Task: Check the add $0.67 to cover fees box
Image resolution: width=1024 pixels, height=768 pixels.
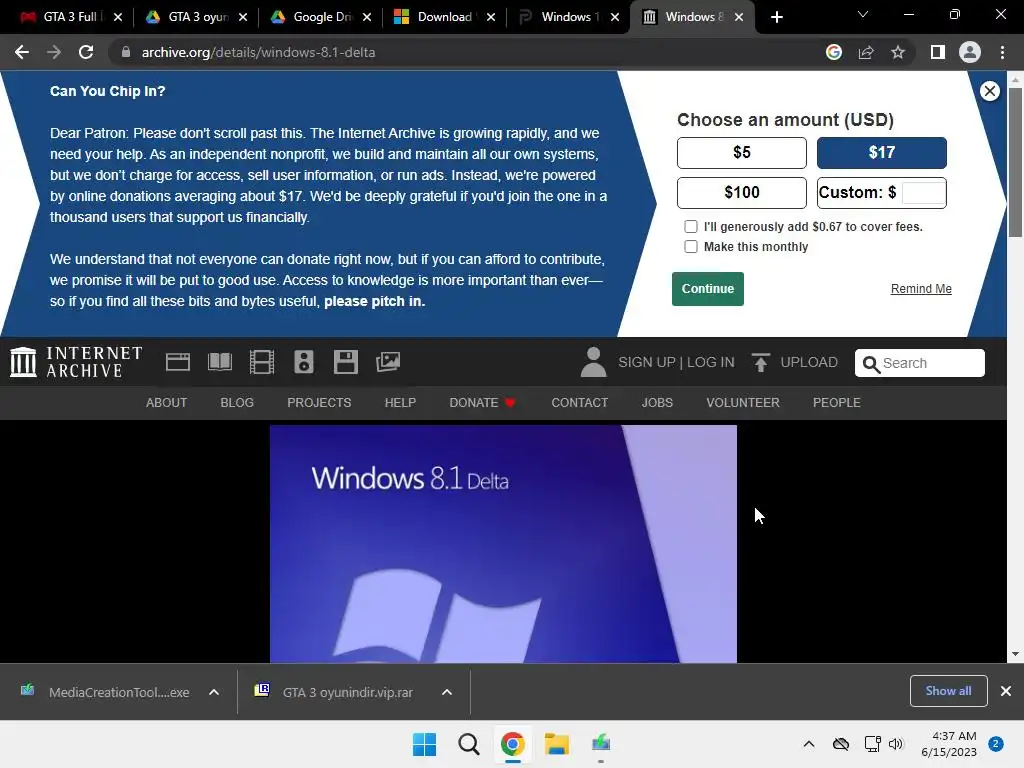Action: [690, 227]
